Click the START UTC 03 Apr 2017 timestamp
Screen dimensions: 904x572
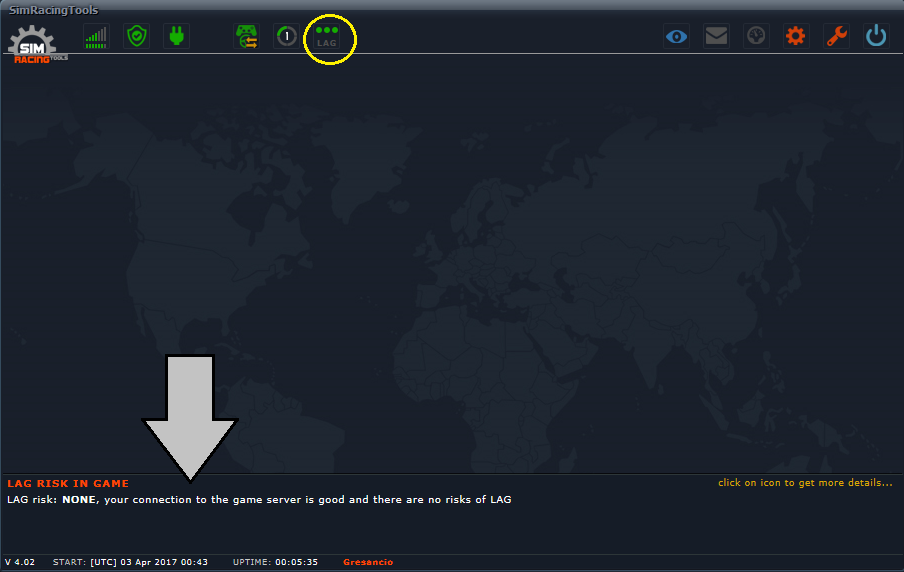click(130, 562)
